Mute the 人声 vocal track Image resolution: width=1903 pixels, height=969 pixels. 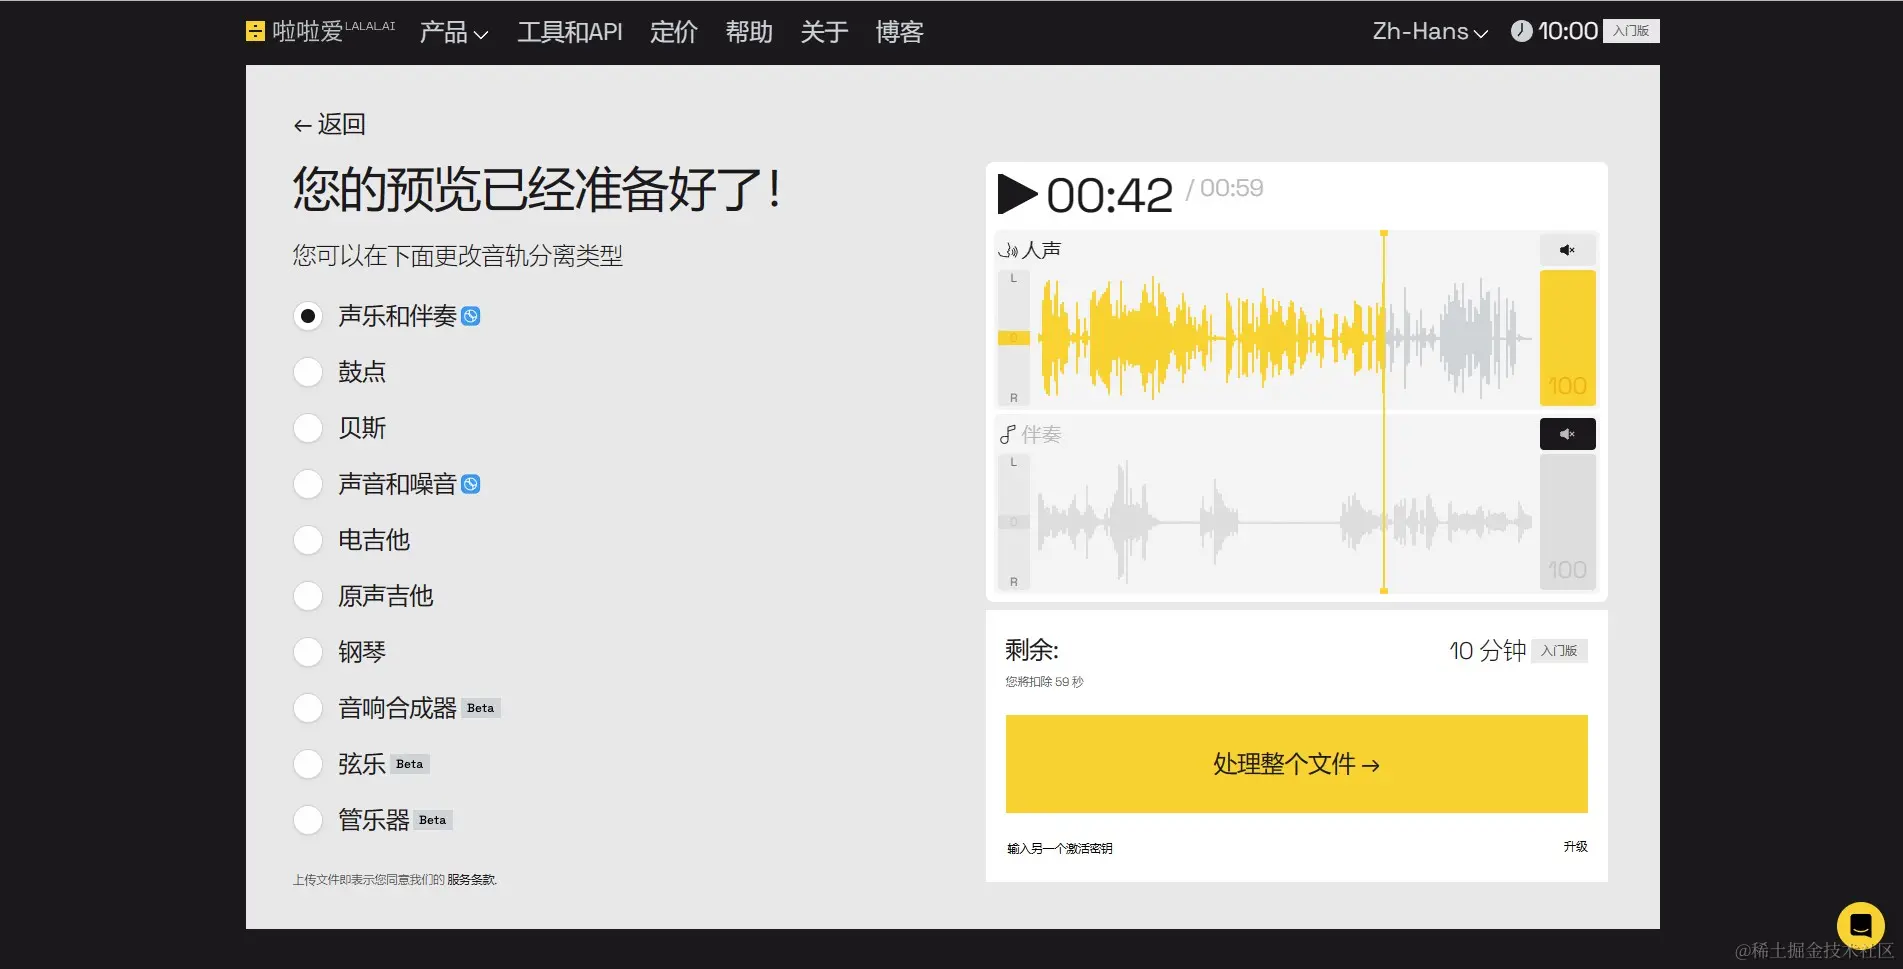click(1567, 250)
